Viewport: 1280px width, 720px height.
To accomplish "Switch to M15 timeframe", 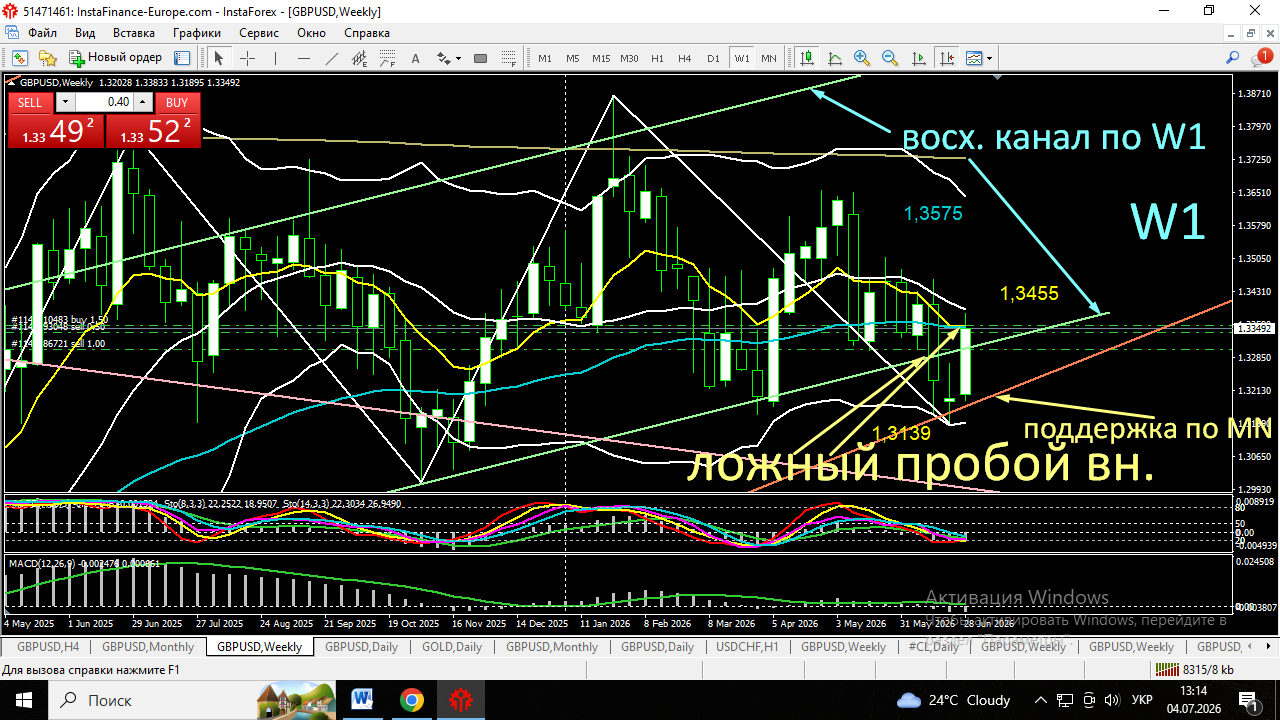I will point(601,58).
